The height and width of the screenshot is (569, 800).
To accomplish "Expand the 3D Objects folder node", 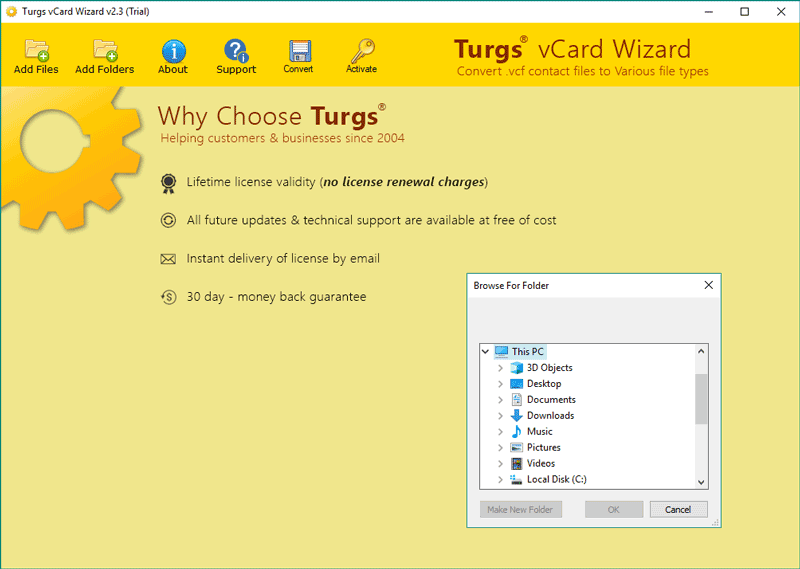I will (501, 367).
